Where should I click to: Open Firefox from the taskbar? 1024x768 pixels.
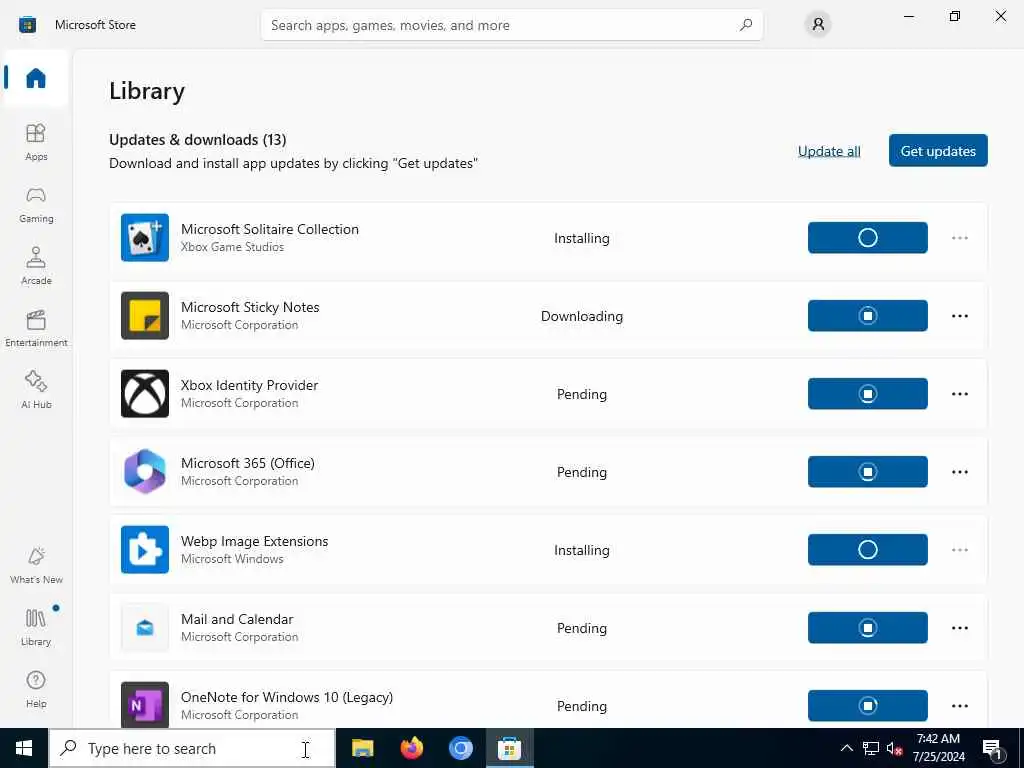[411, 748]
